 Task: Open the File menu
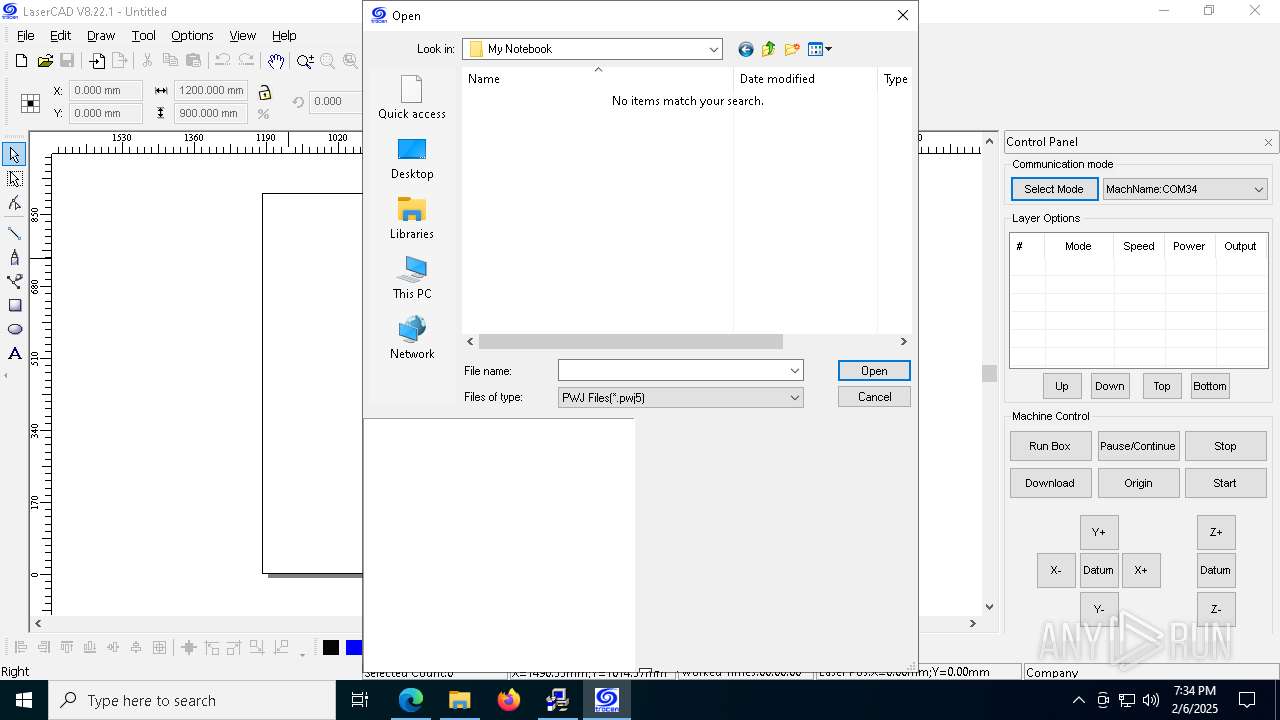tap(25, 35)
